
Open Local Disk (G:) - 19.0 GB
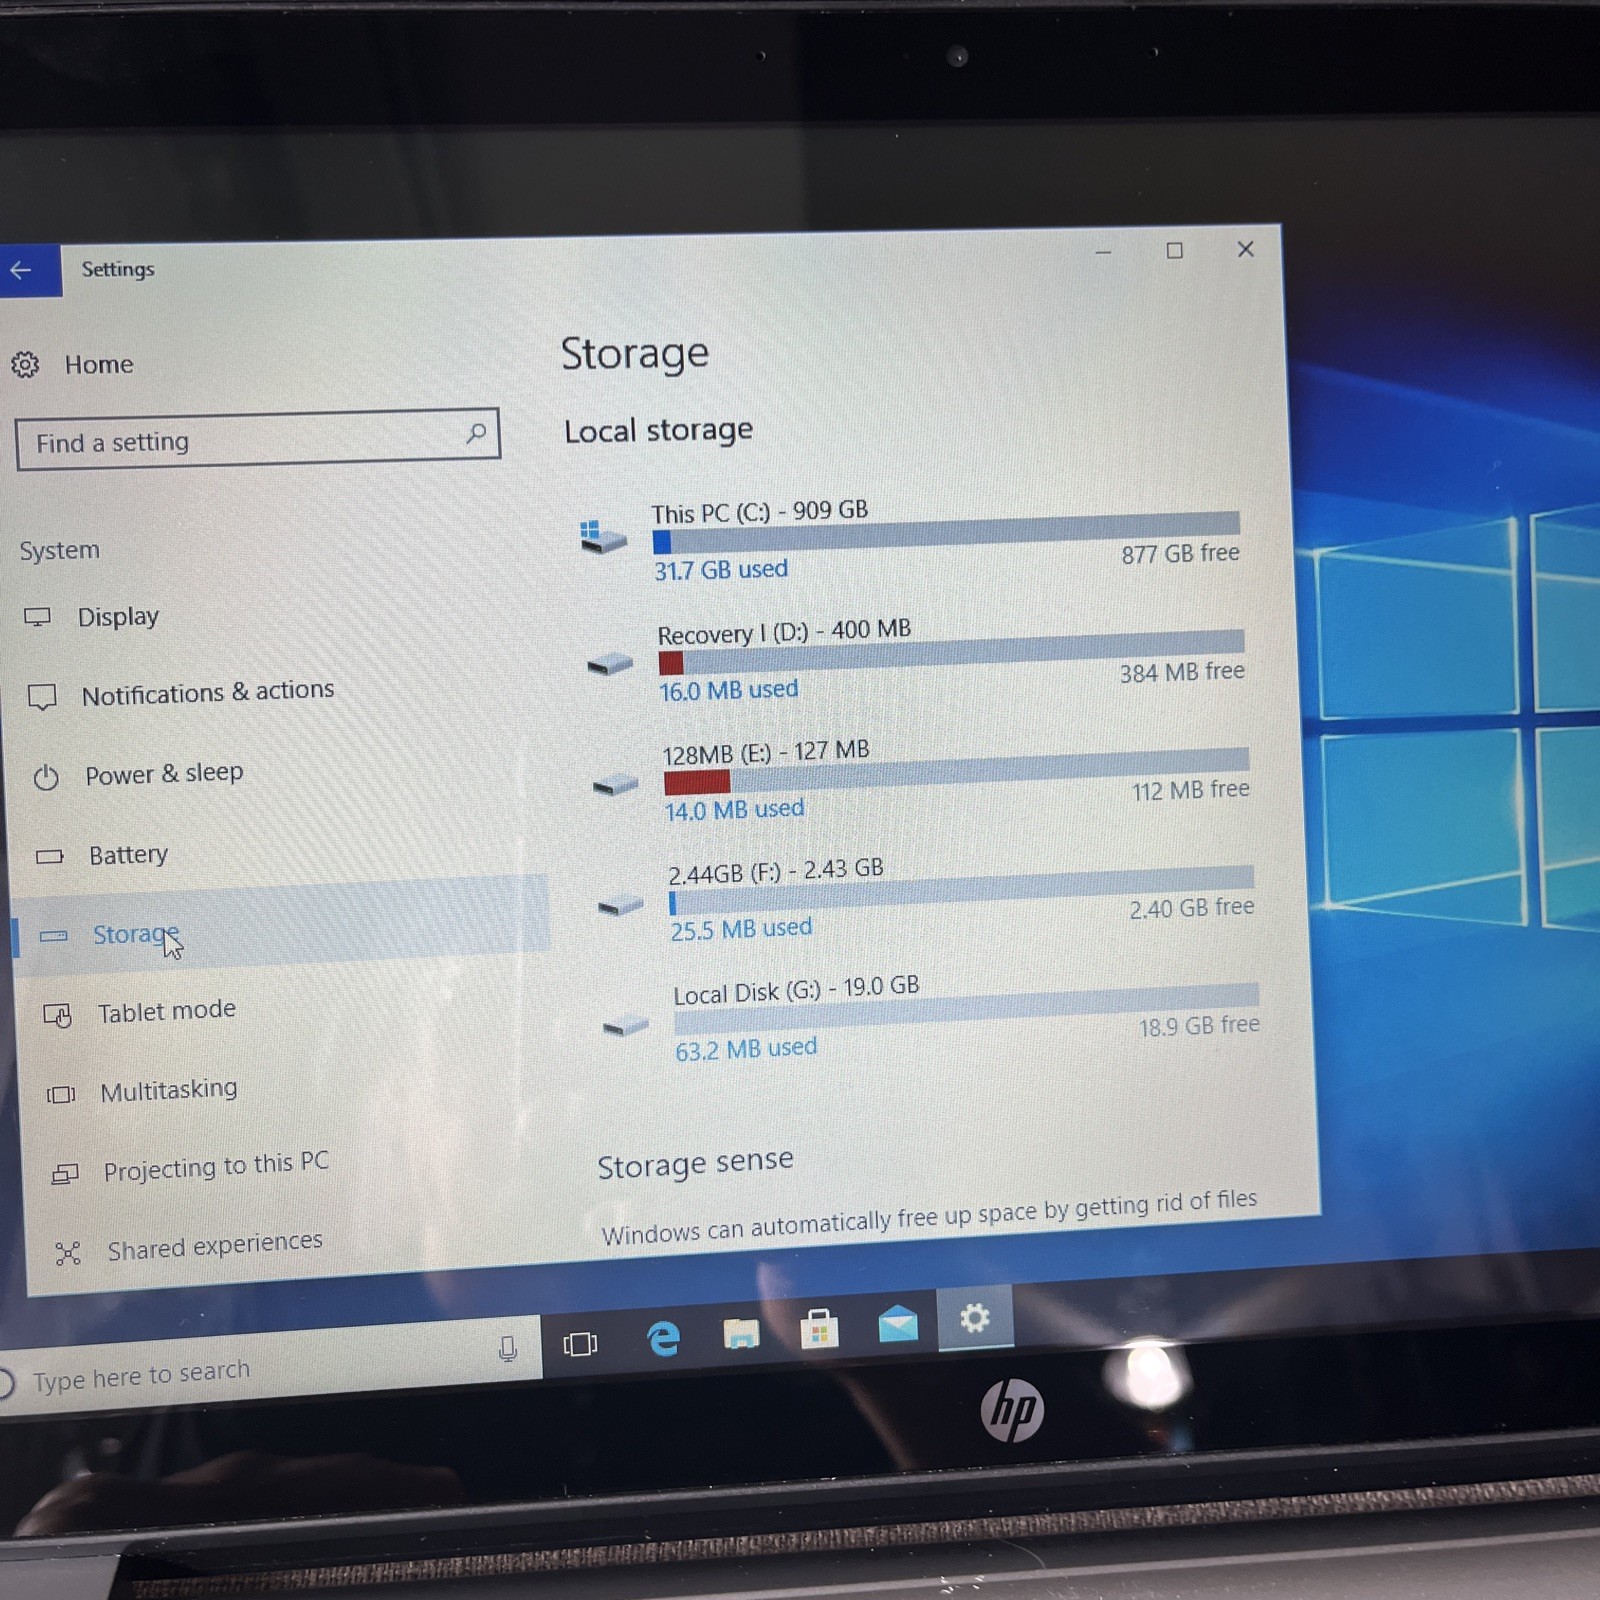tap(796, 990)
